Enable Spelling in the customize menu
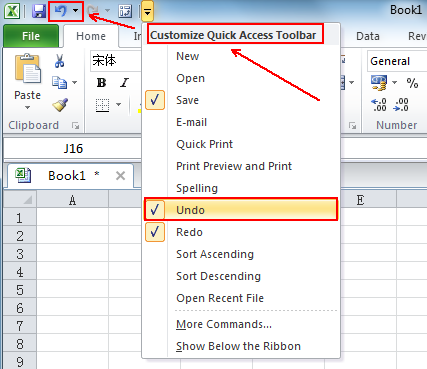This screenshot has height=369, width=427. point(241,188)
